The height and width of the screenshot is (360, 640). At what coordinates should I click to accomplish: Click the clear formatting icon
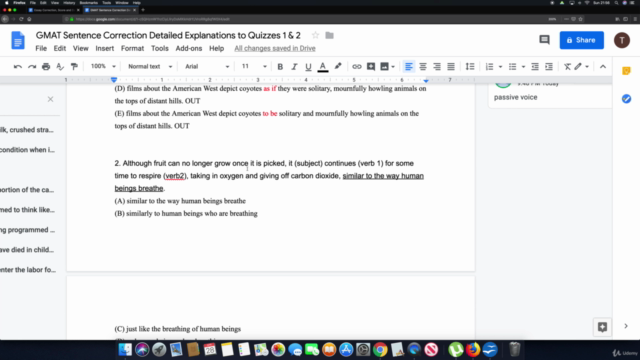pos(567,67)
